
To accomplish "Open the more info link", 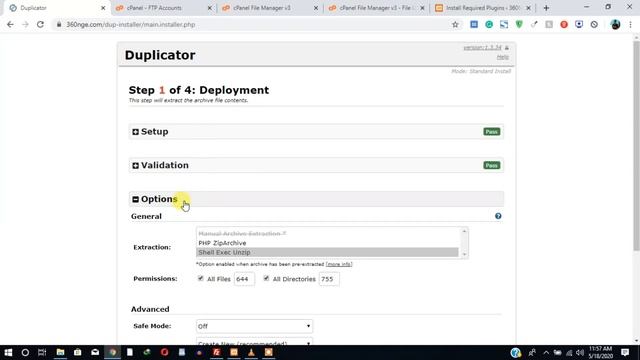I will click(339, 264).
